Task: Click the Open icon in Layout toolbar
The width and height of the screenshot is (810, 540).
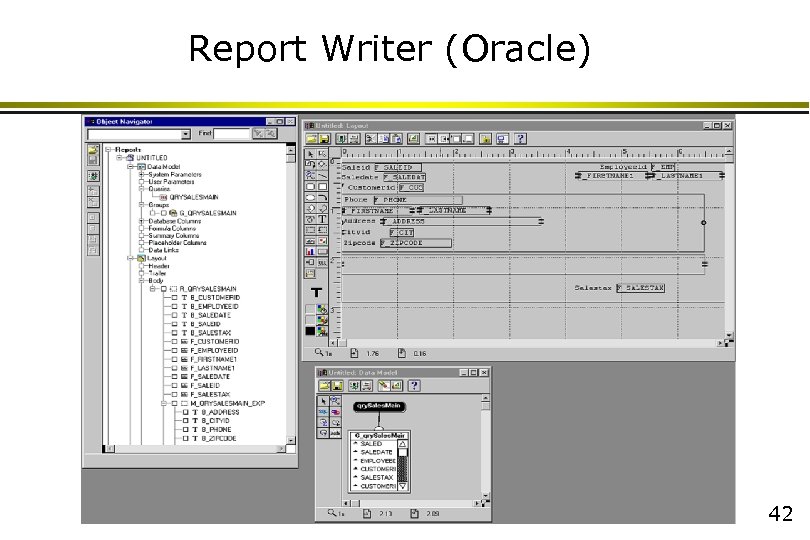Action: tap(311, 138)
